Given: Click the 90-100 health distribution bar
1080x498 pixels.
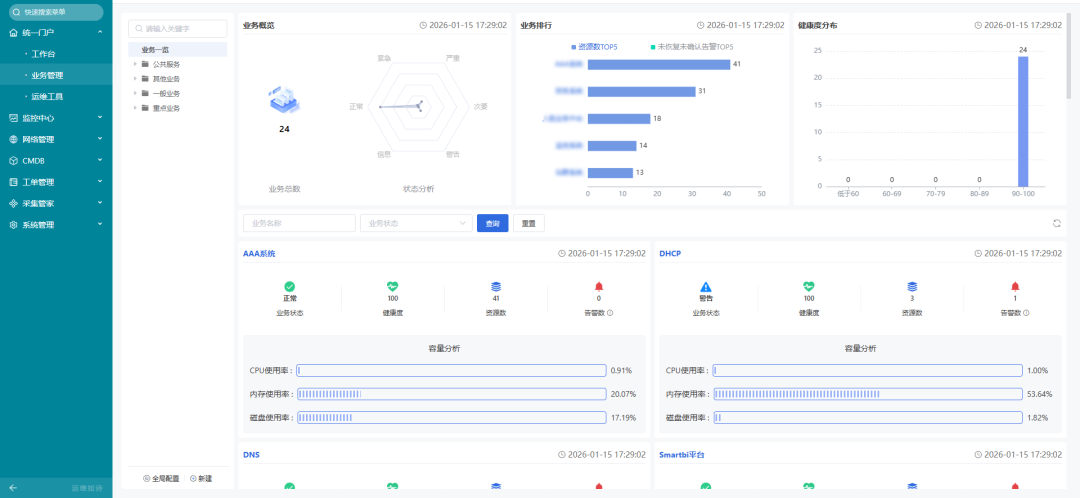Looking at the screenshot, I should [1023, 120].
